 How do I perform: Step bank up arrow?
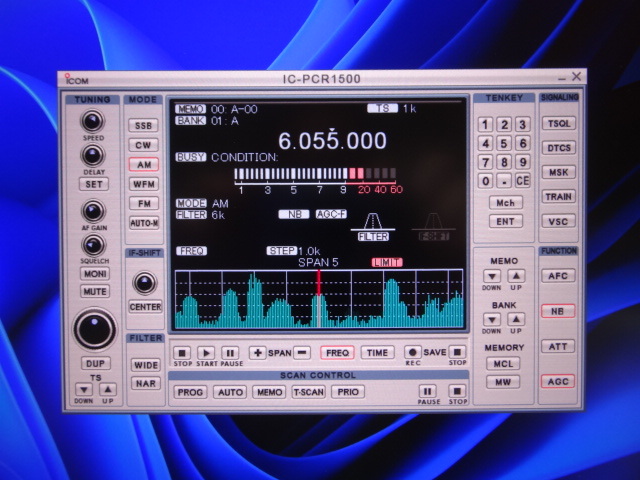(515, 319)
